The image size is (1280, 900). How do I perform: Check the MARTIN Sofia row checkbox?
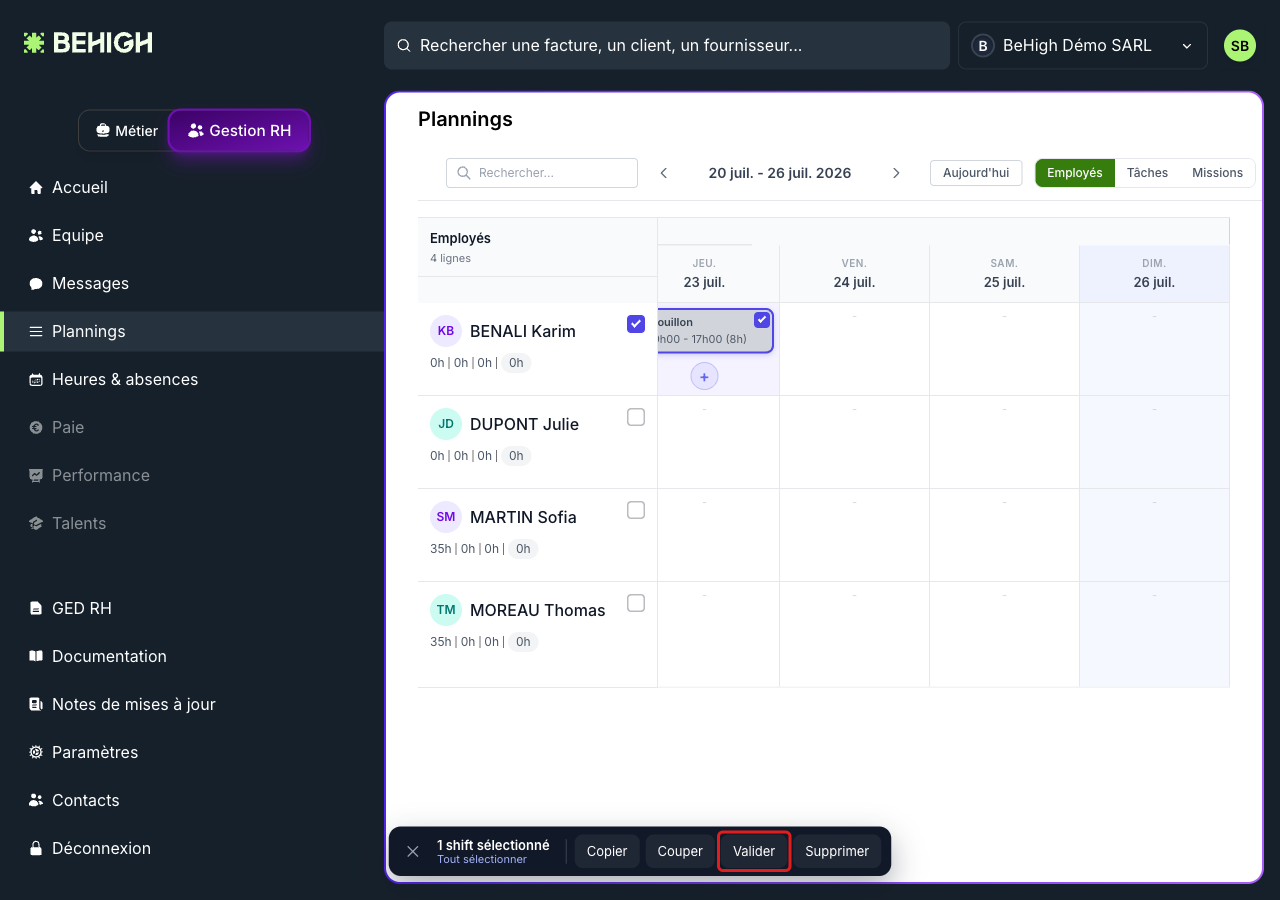[x=636, y=510]
